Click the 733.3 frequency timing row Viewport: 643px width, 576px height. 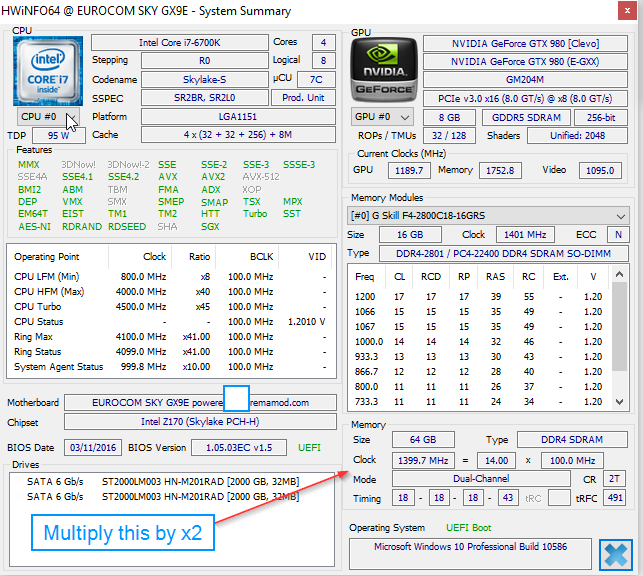(480, 402)
